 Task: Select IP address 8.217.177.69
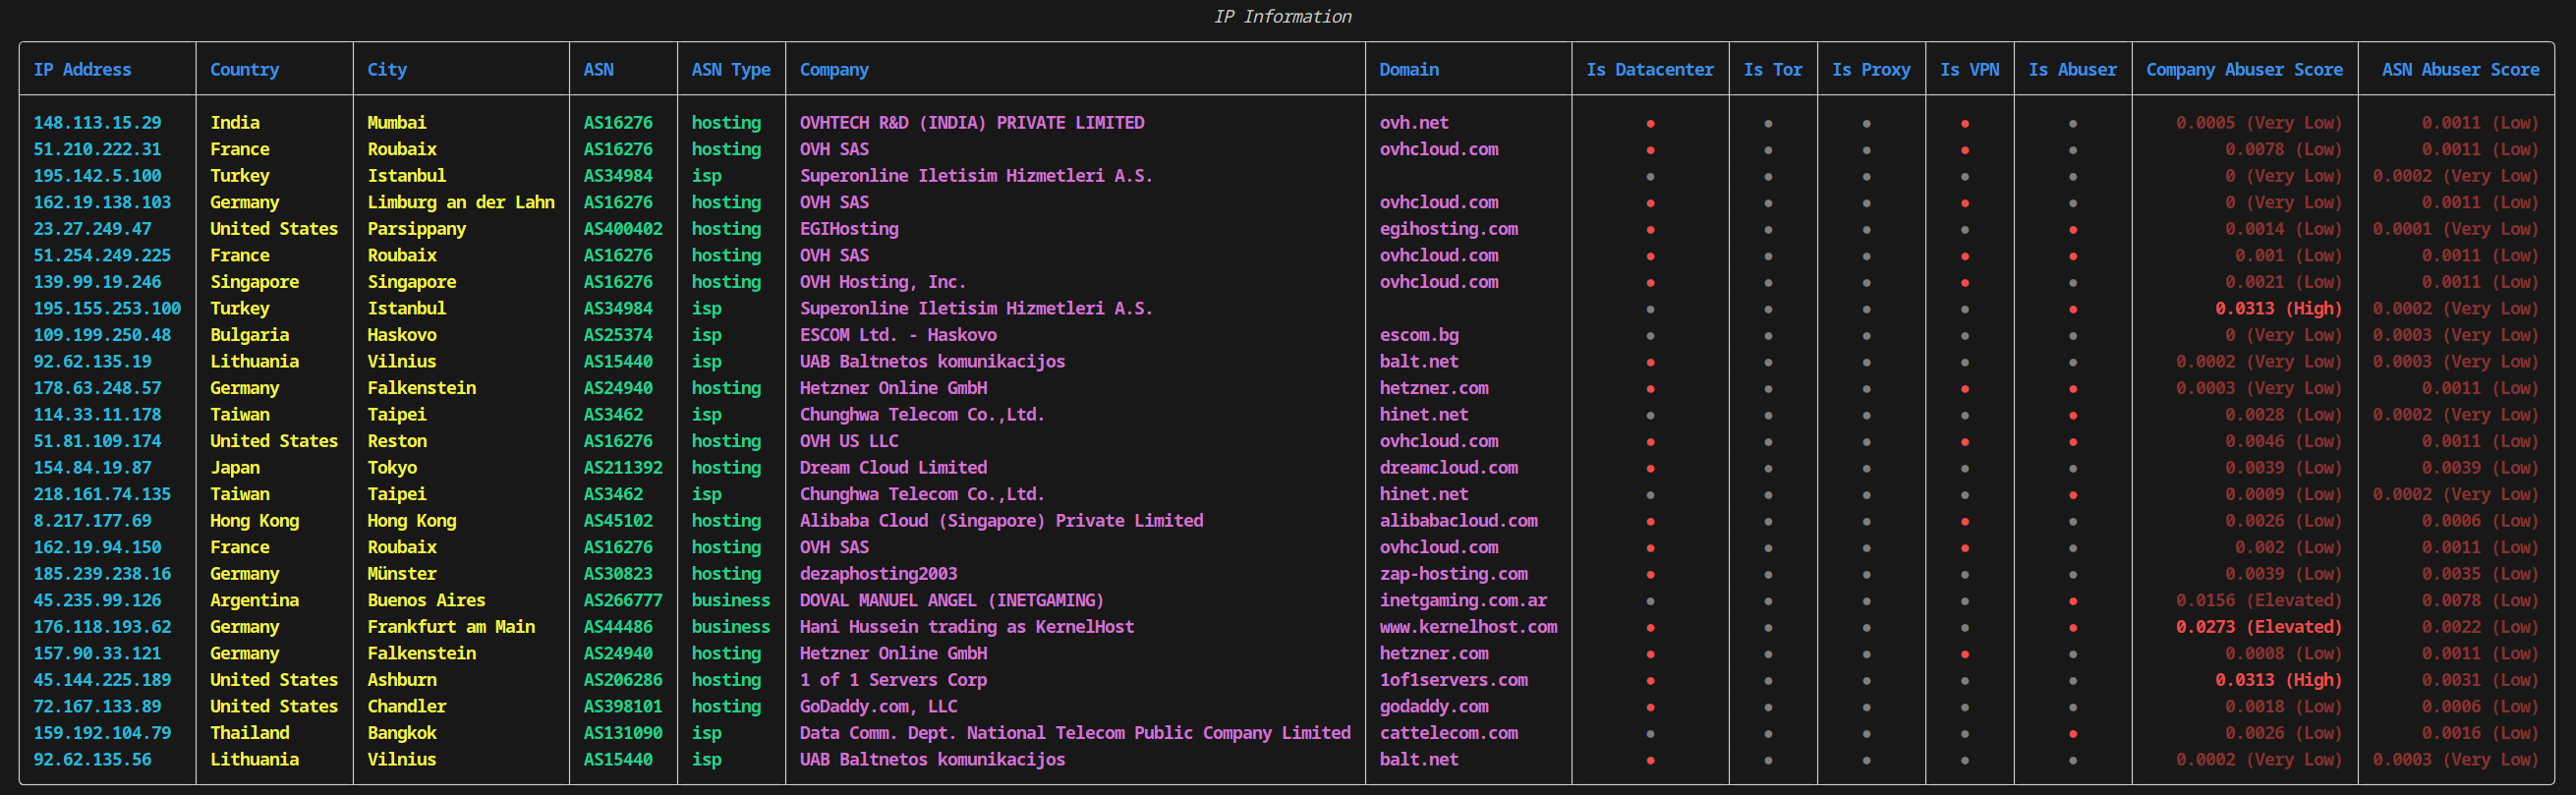pos(92,520)
